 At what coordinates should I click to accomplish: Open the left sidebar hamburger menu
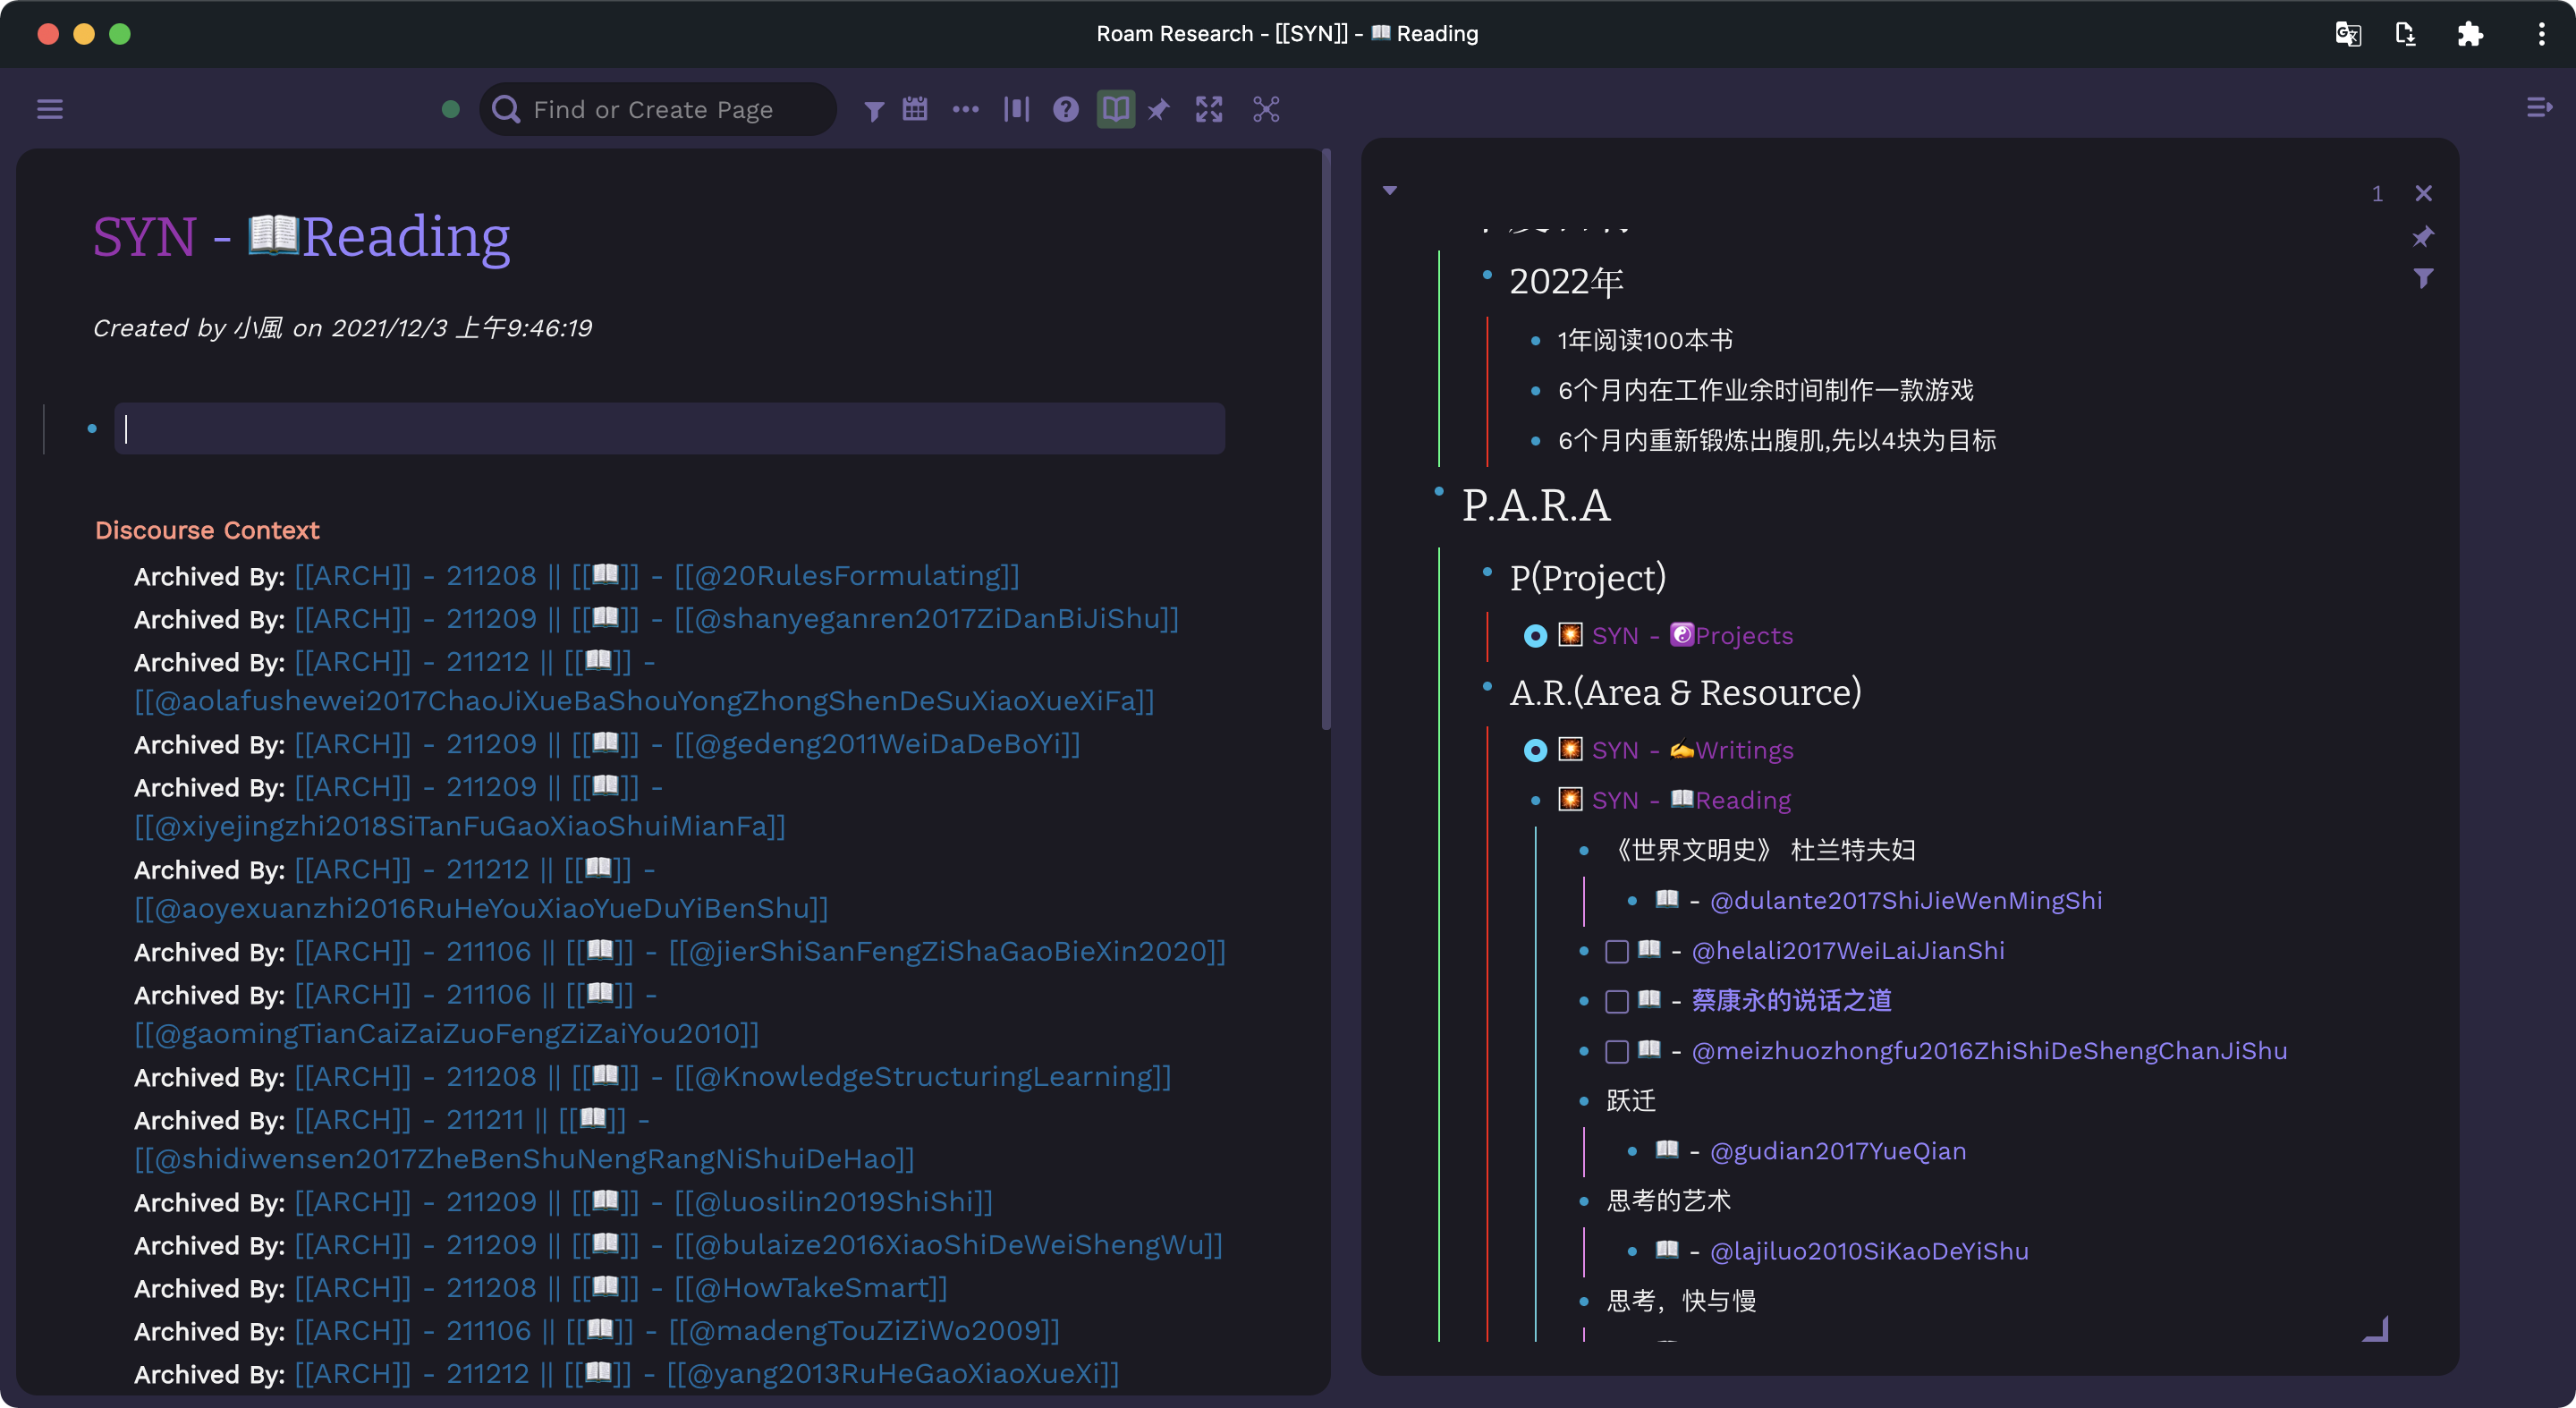point(50,109)
